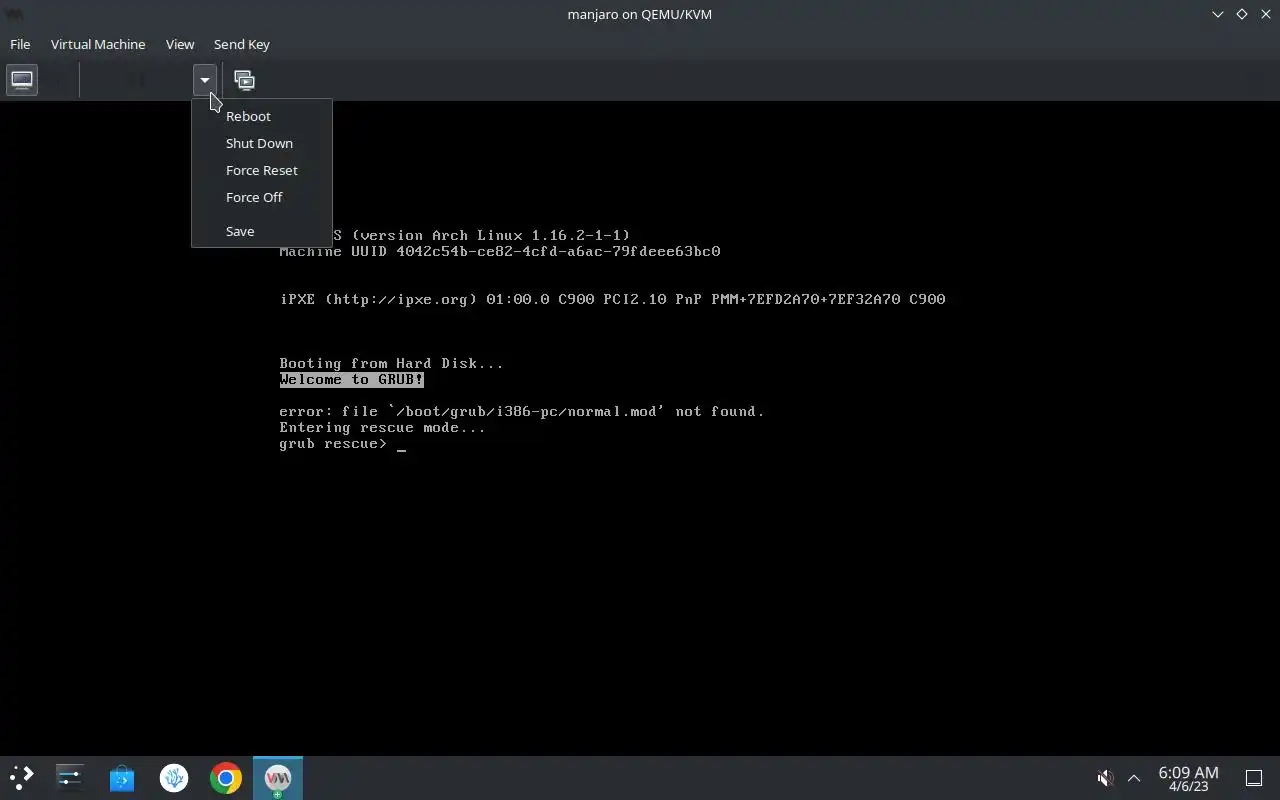Choose Save to save VM state
This screenshot has height=800, width=1280.
tap(240, 231)
